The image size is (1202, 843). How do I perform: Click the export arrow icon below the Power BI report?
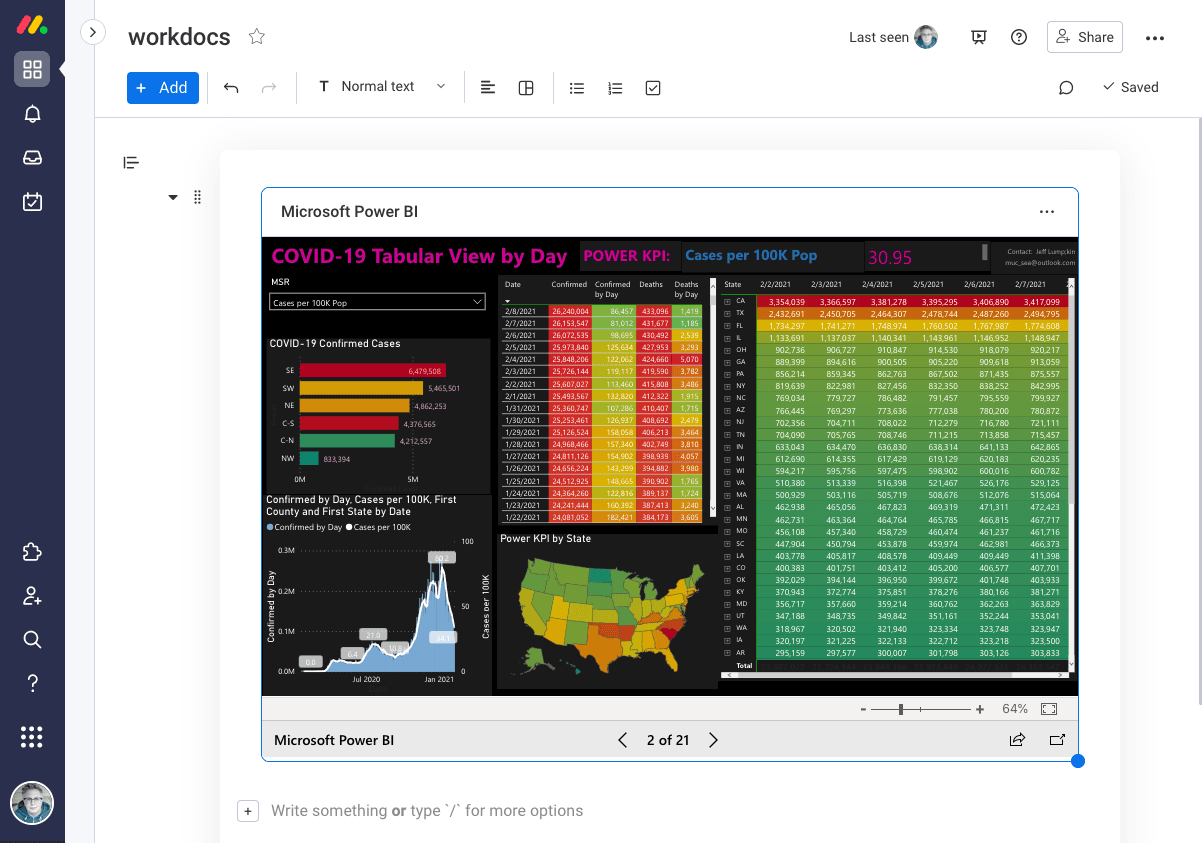point(1017,740)
